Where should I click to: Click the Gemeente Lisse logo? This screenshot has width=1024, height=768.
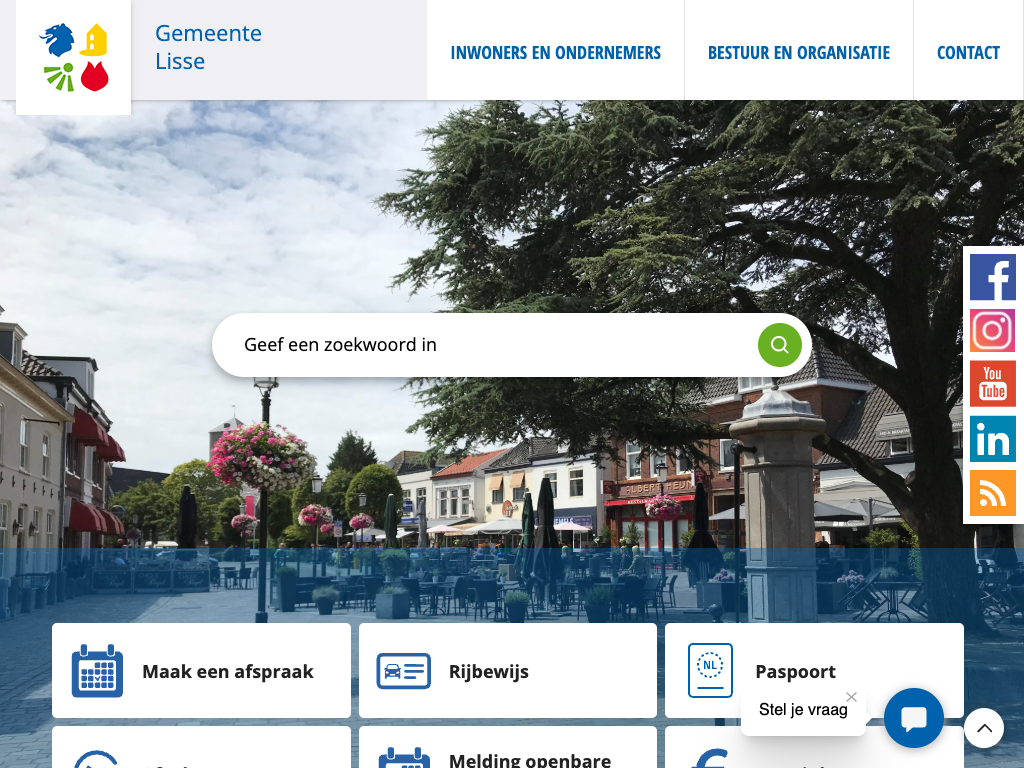pos(73,57)
